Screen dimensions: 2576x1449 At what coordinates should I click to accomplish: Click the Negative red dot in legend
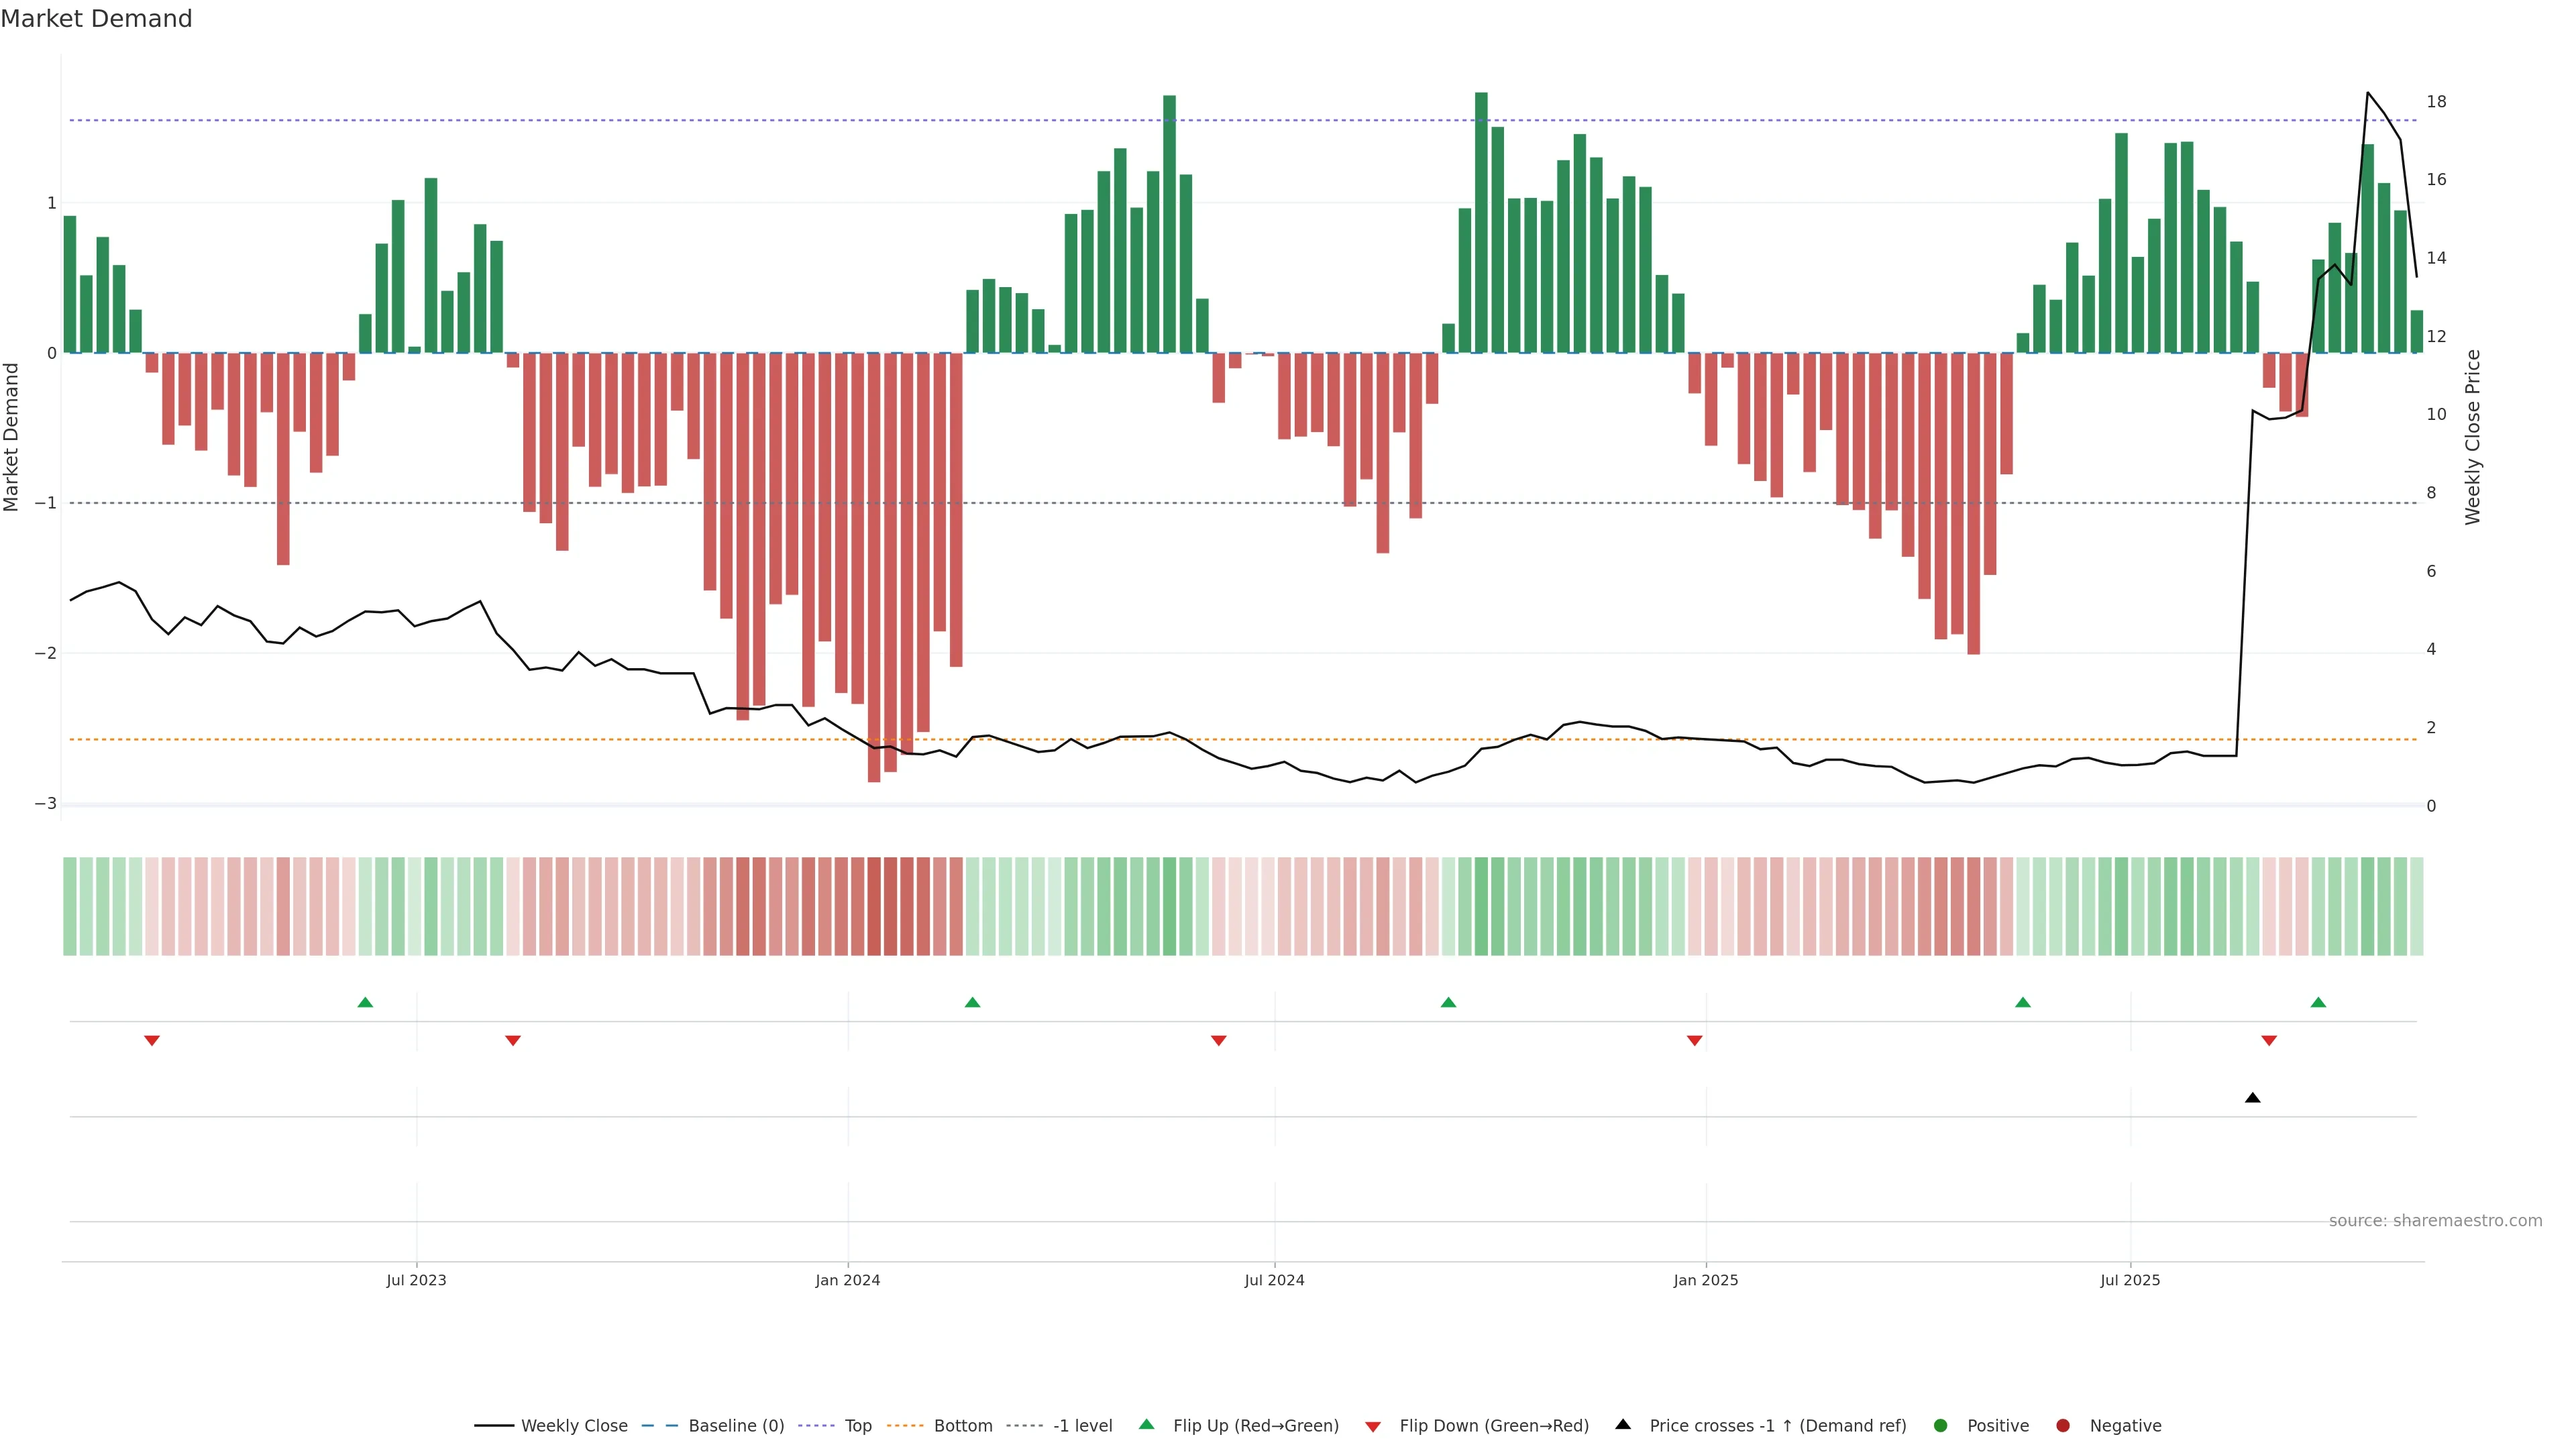(x=2063, y=1426)
